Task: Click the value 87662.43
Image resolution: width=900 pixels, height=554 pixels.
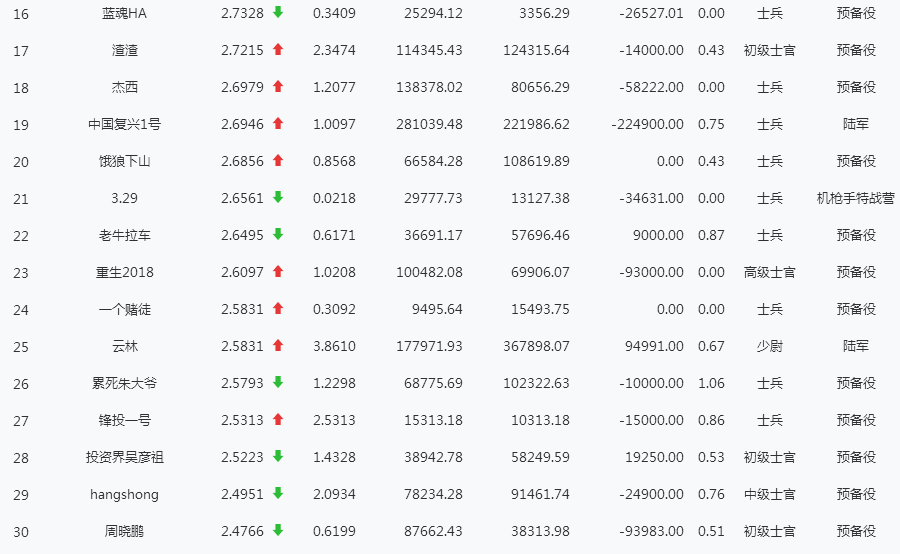Action: pos(433,531)
